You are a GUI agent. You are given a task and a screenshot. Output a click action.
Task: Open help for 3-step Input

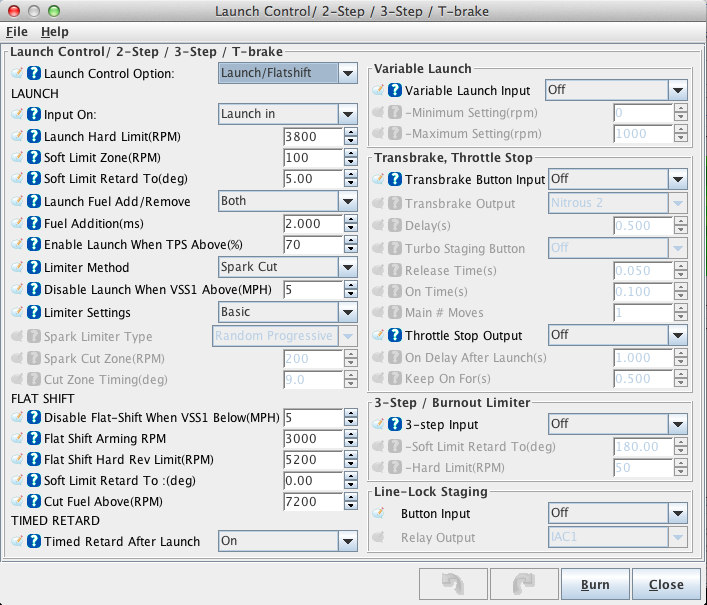pos(394,424)
